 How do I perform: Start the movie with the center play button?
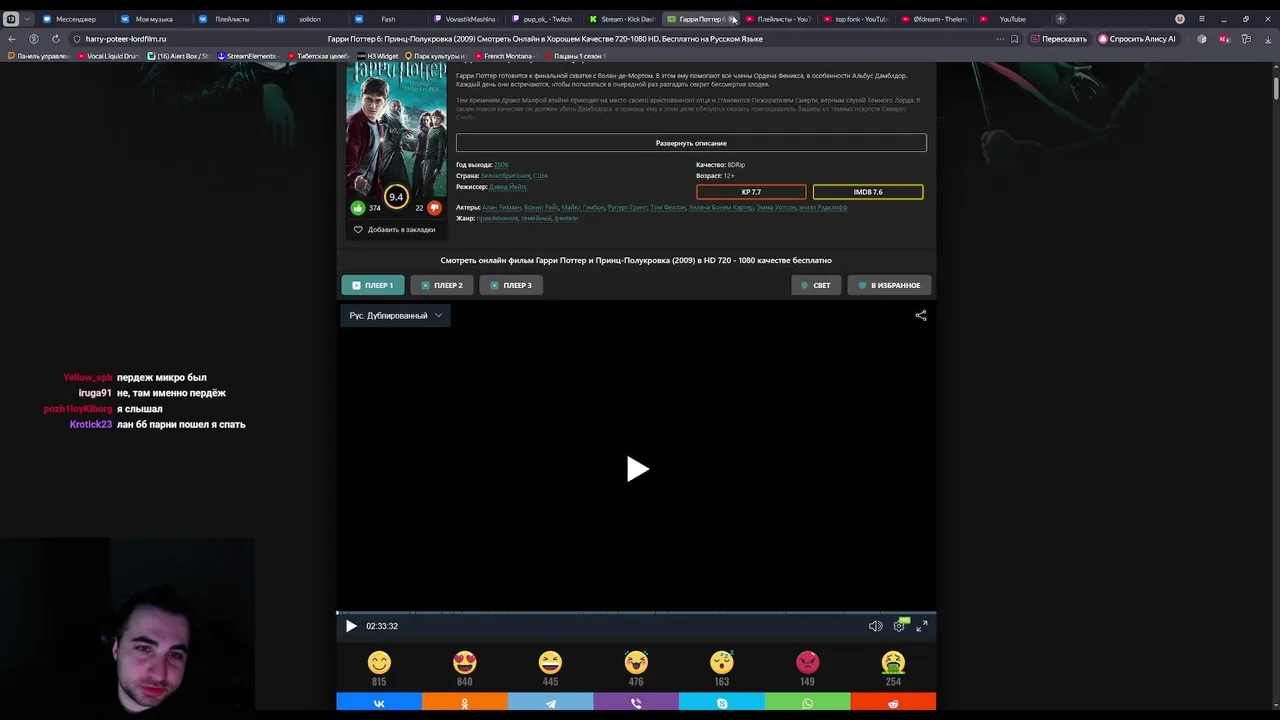(x=637, y=469)
